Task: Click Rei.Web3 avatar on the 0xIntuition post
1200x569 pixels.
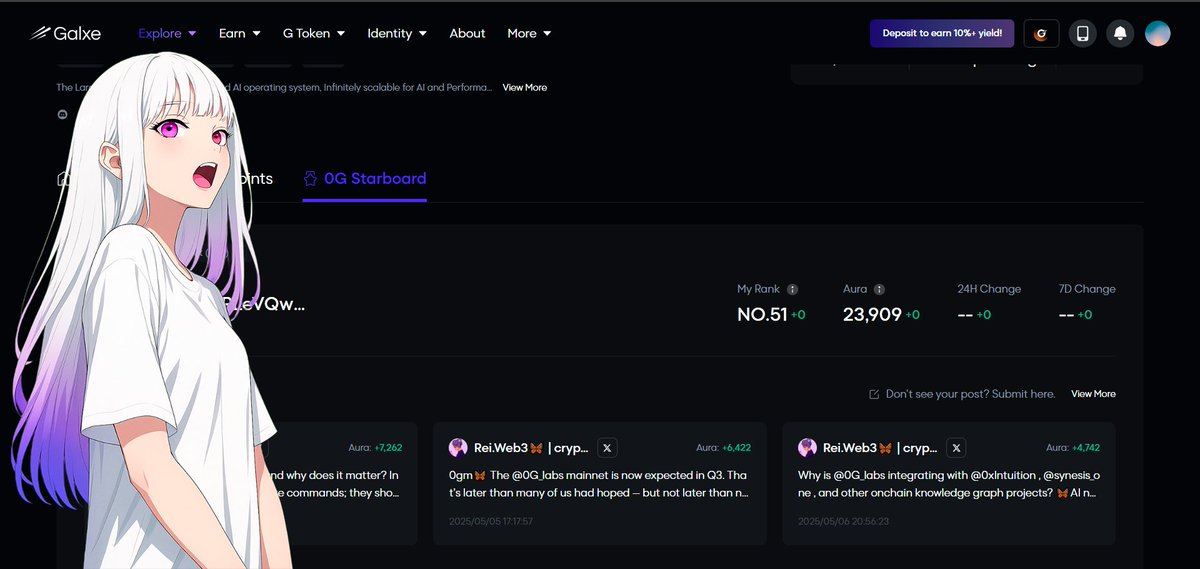Action: (x=807, y=448)
